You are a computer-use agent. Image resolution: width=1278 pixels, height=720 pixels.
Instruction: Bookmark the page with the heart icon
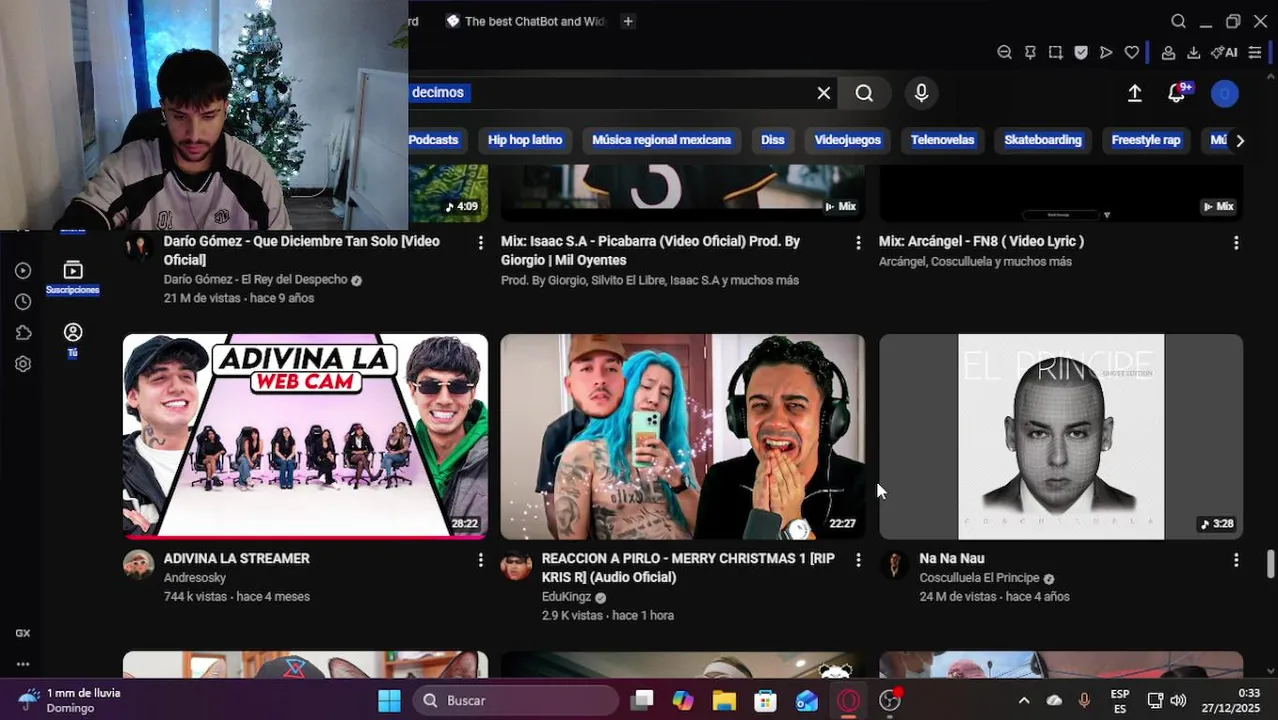tap(1132, 53)
